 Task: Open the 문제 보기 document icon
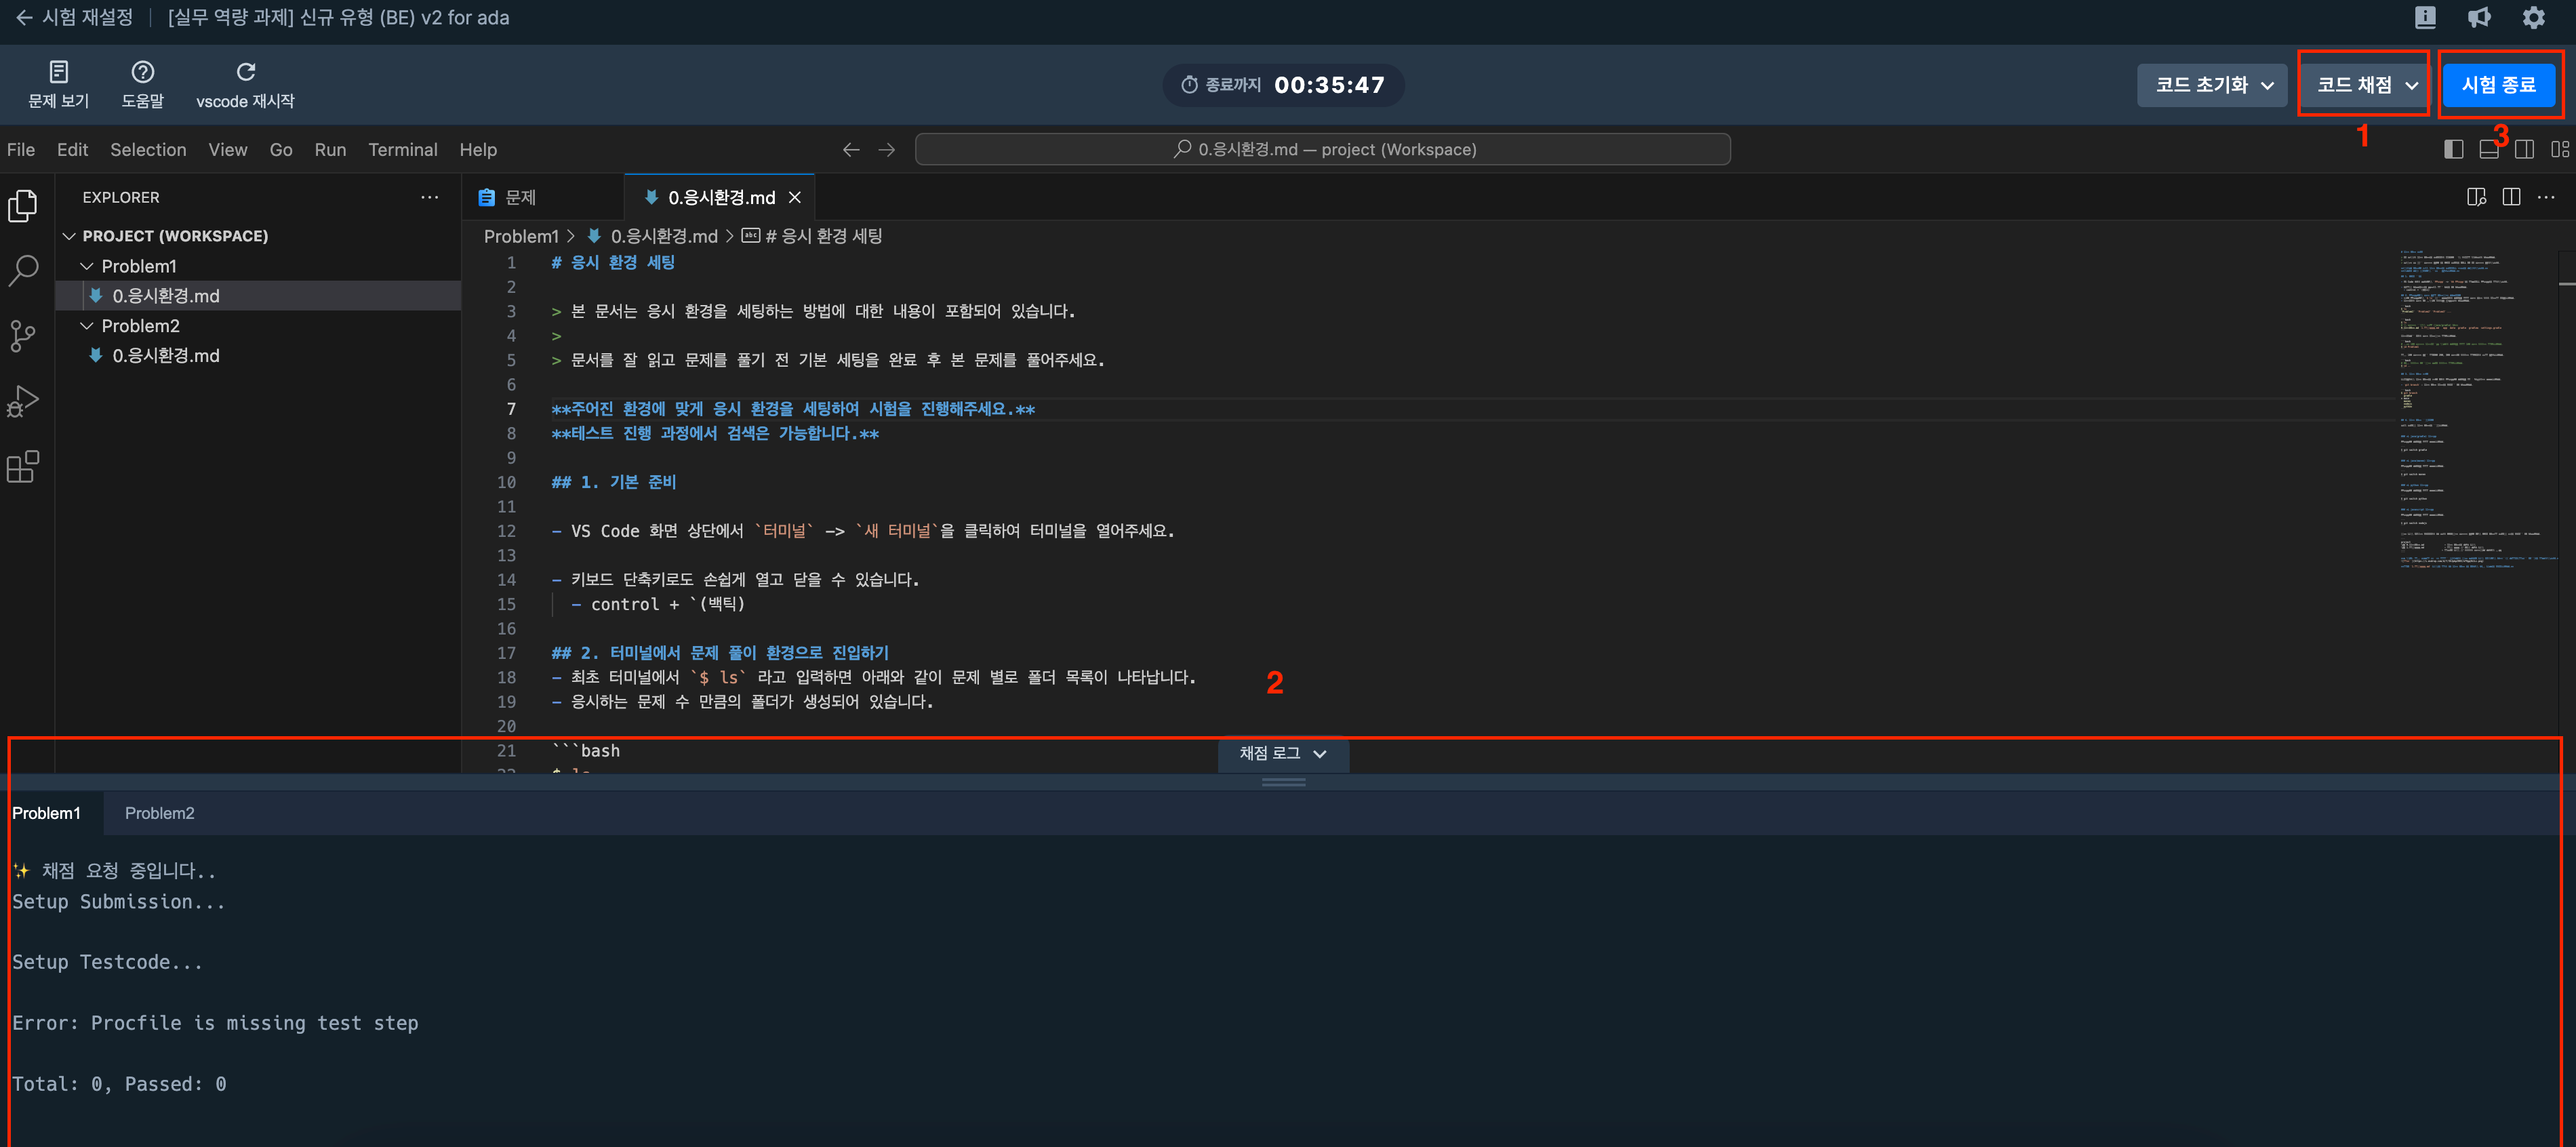pos(58,72)
